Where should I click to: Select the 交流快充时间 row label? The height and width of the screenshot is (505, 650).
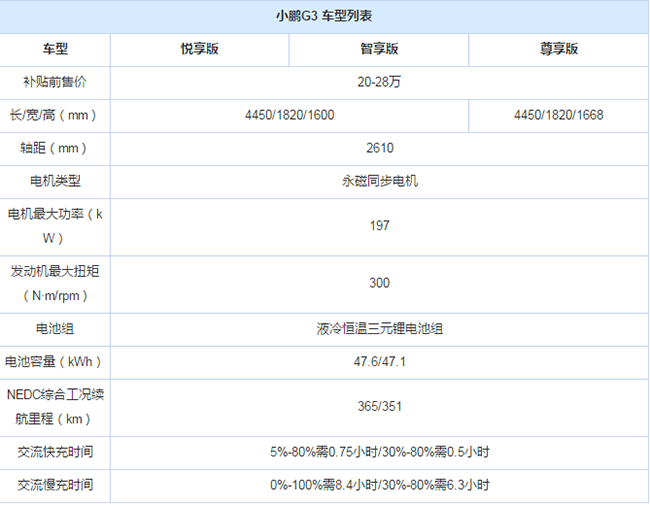point(55,452)
